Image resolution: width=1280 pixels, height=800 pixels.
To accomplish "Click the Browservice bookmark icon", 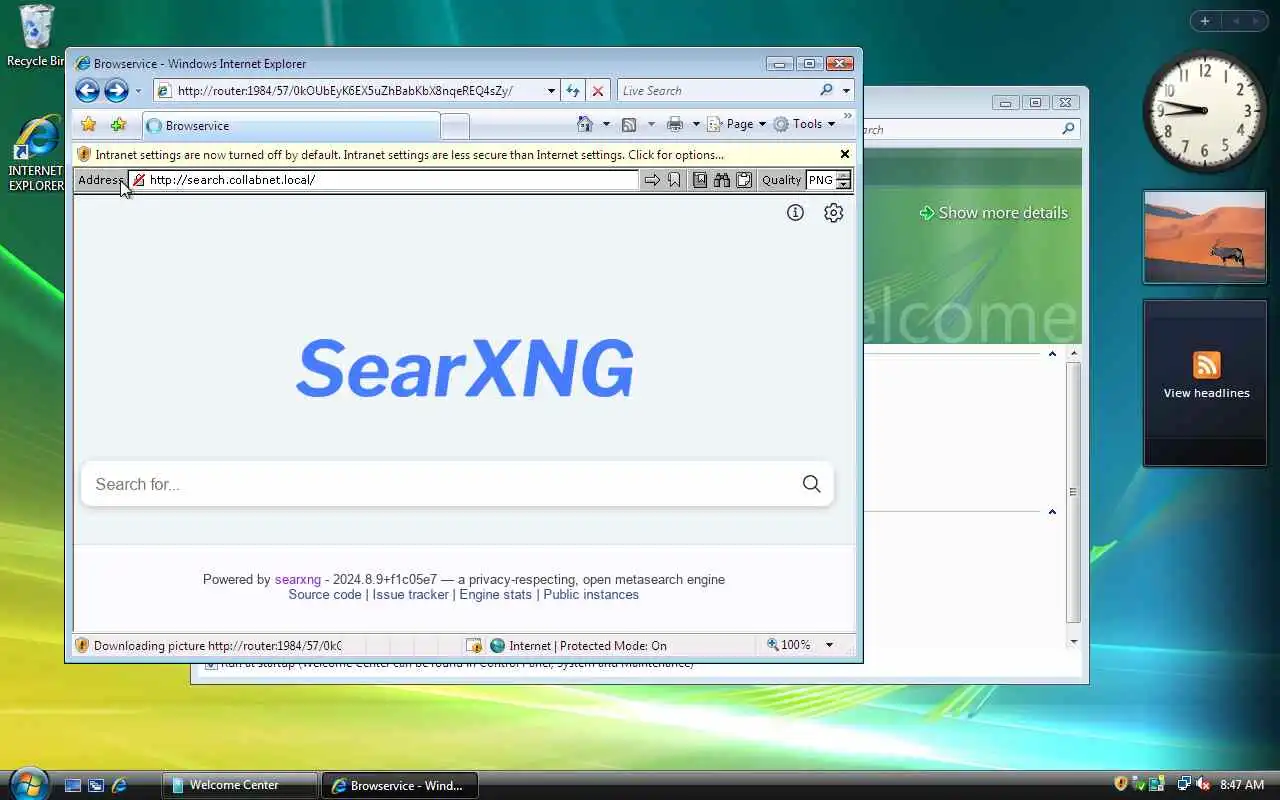I will [674, 180].
